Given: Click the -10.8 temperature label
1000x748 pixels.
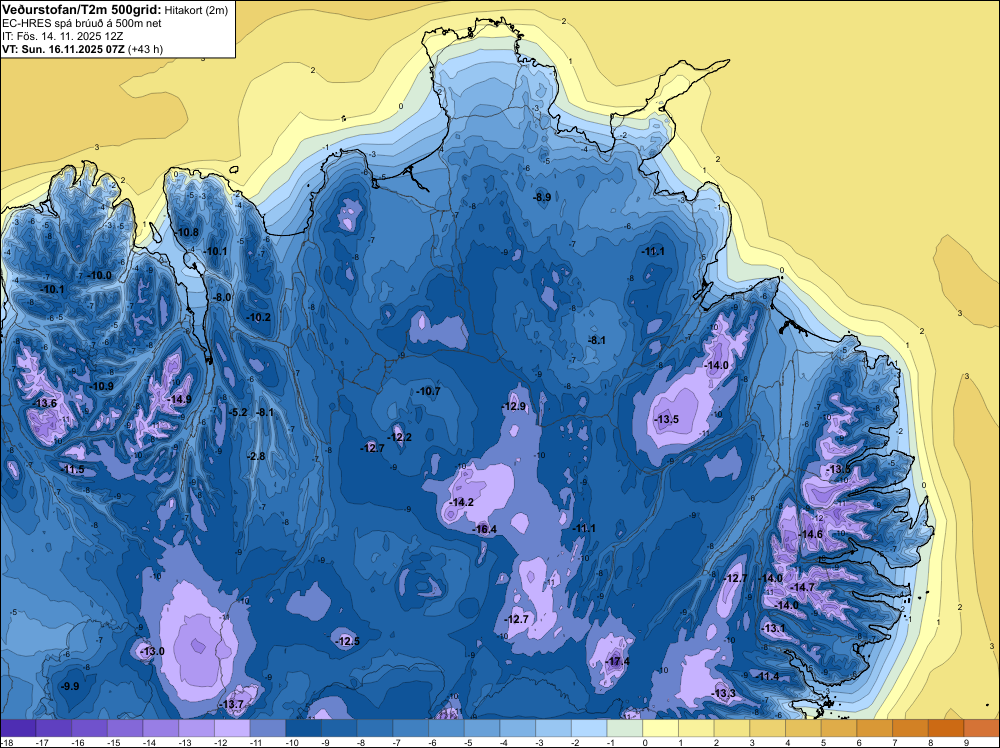Looking at the screenshot, I should (188, 233).
